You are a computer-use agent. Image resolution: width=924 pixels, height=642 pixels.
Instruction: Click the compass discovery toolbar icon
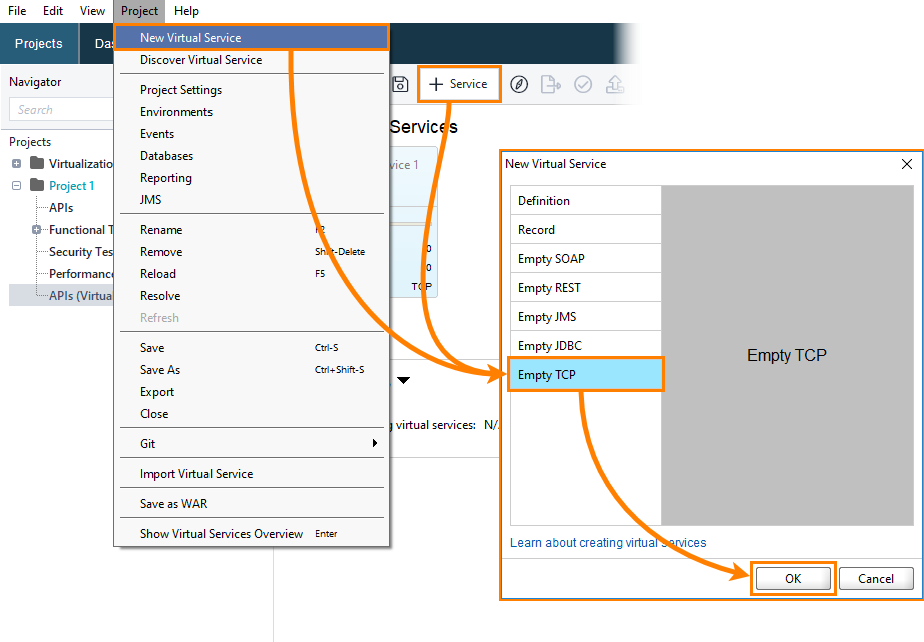point(518,84)
